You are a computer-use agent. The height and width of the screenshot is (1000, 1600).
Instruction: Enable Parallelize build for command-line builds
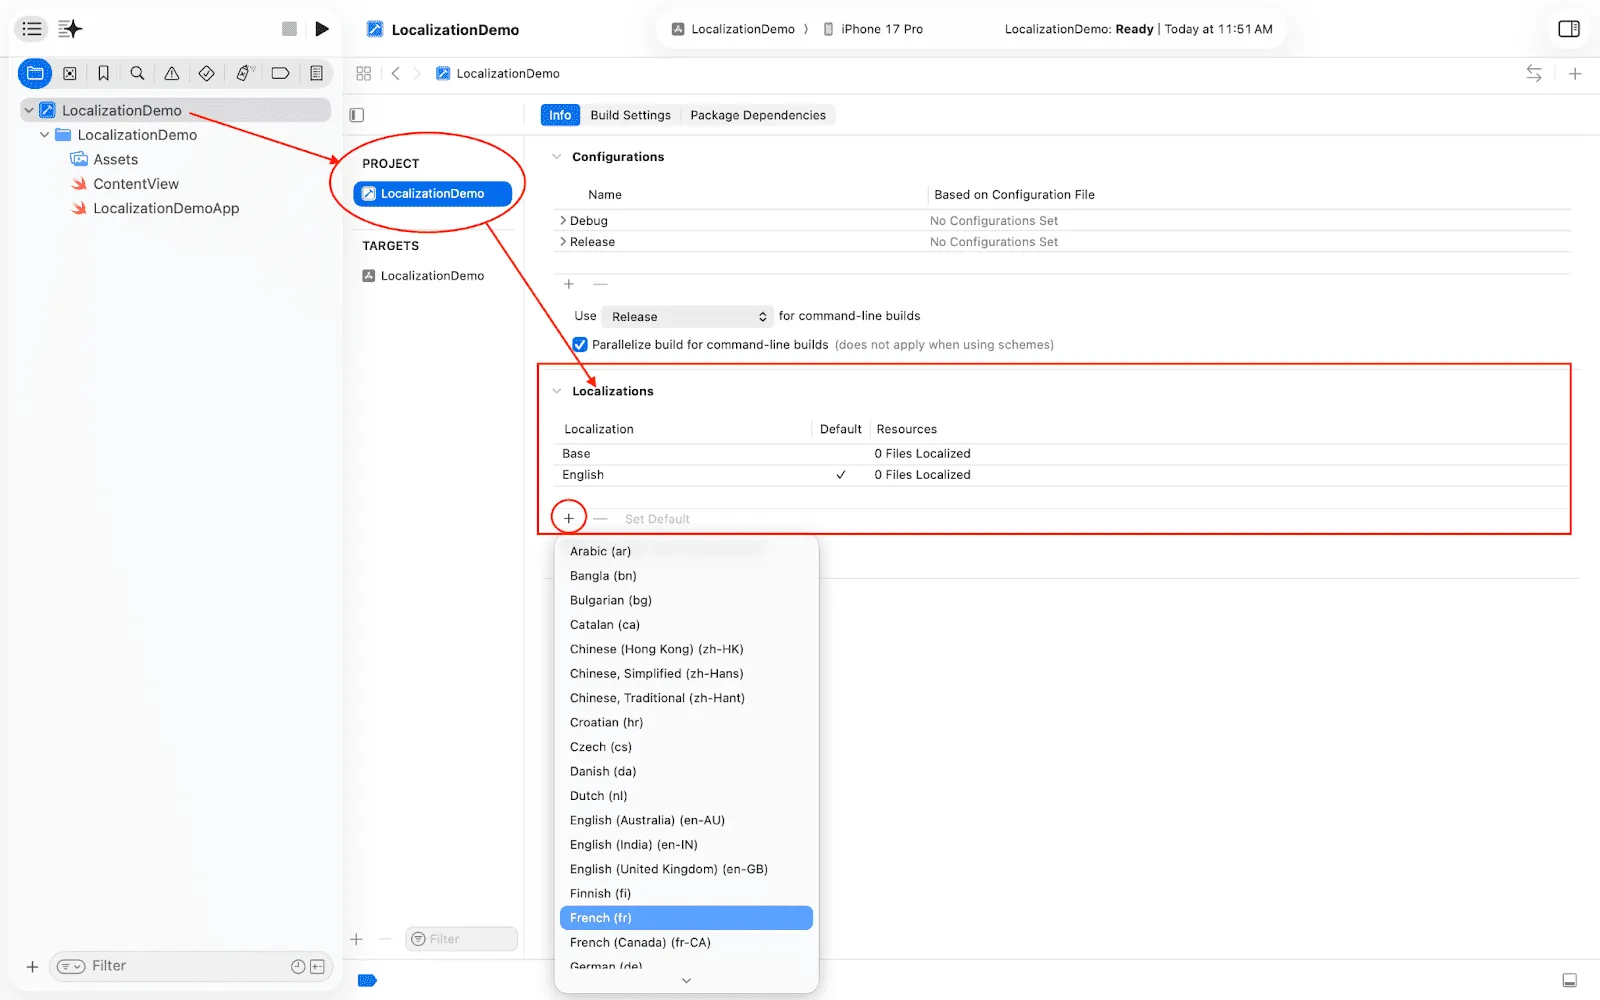click(x=580, y=344)
